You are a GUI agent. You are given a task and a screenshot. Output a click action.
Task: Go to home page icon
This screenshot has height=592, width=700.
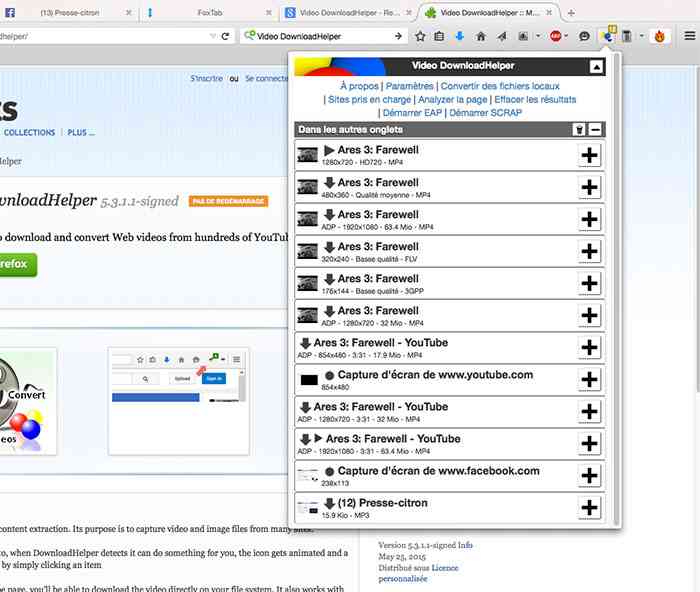click(x=481, y=36)
